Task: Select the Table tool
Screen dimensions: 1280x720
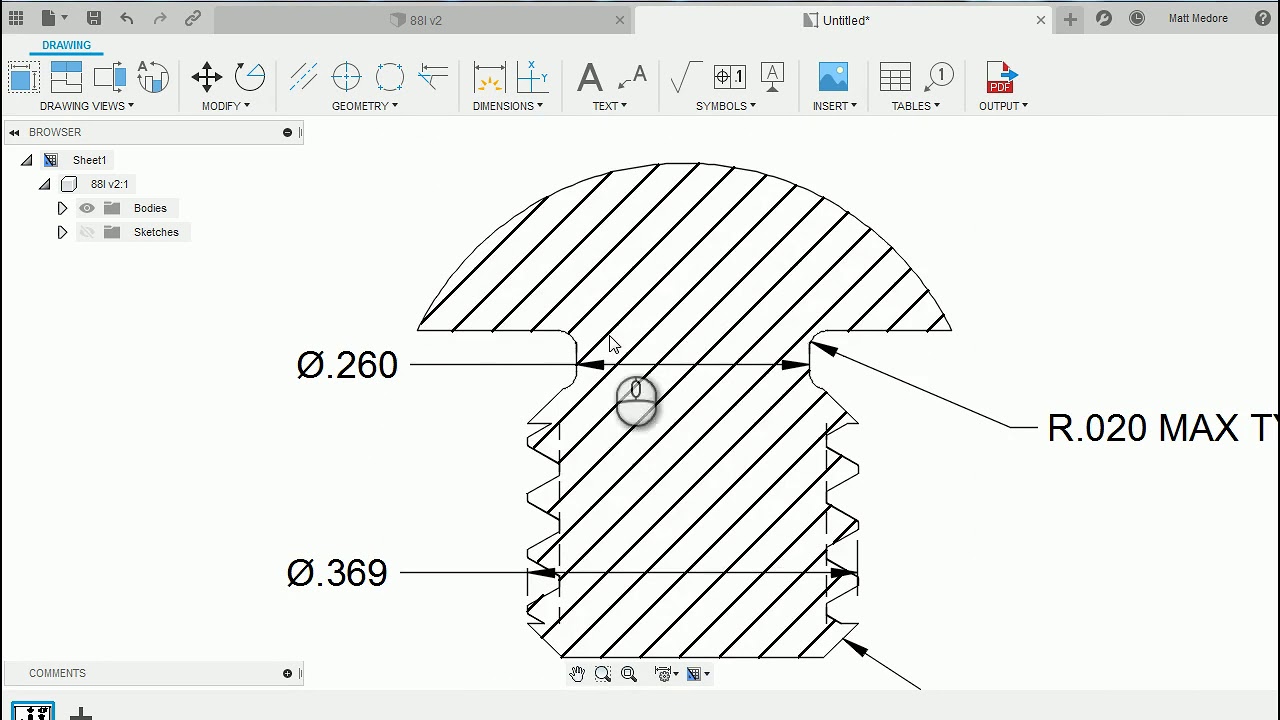Action: tap(895, 77)
